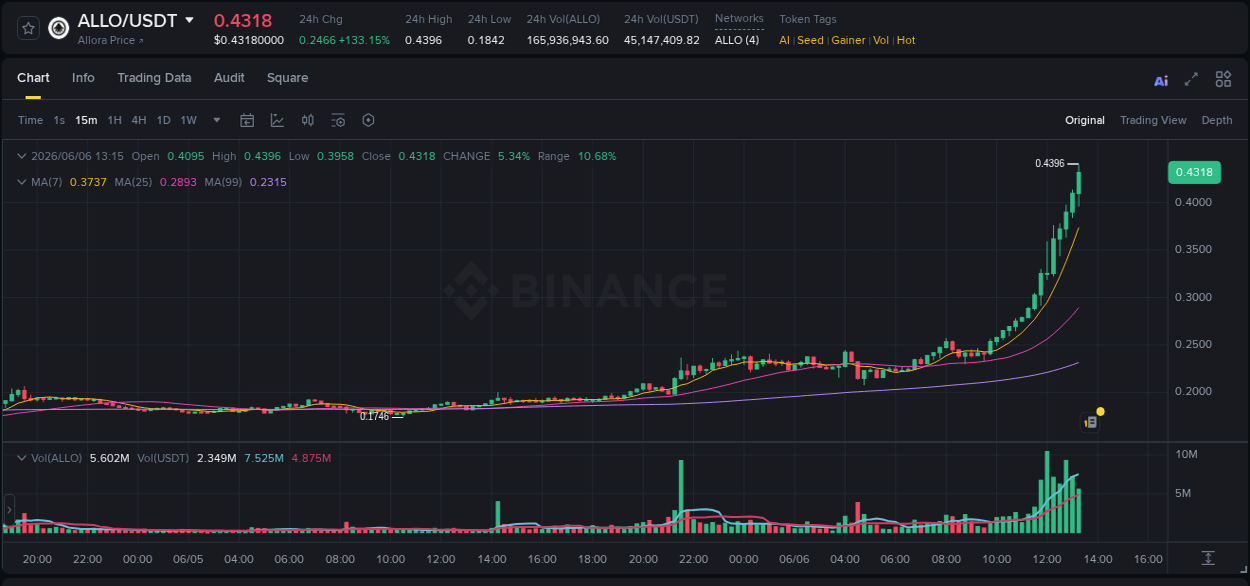Open the Square tab
Screen dimensions: 1250x586
287,78
